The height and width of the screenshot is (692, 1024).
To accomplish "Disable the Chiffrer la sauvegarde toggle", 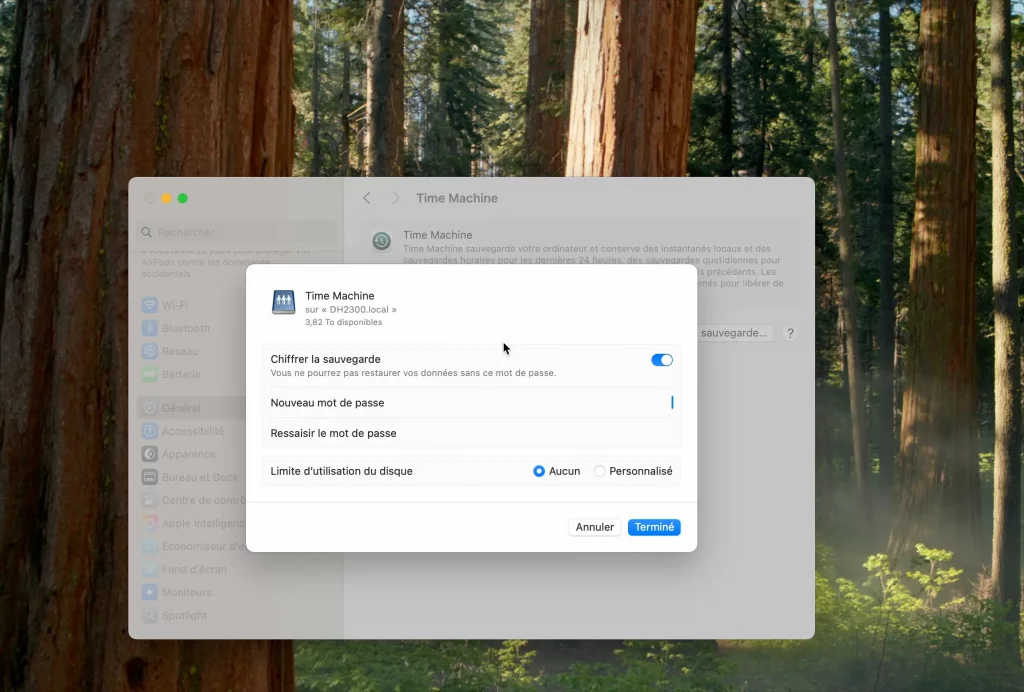I will tap(662, 359).
